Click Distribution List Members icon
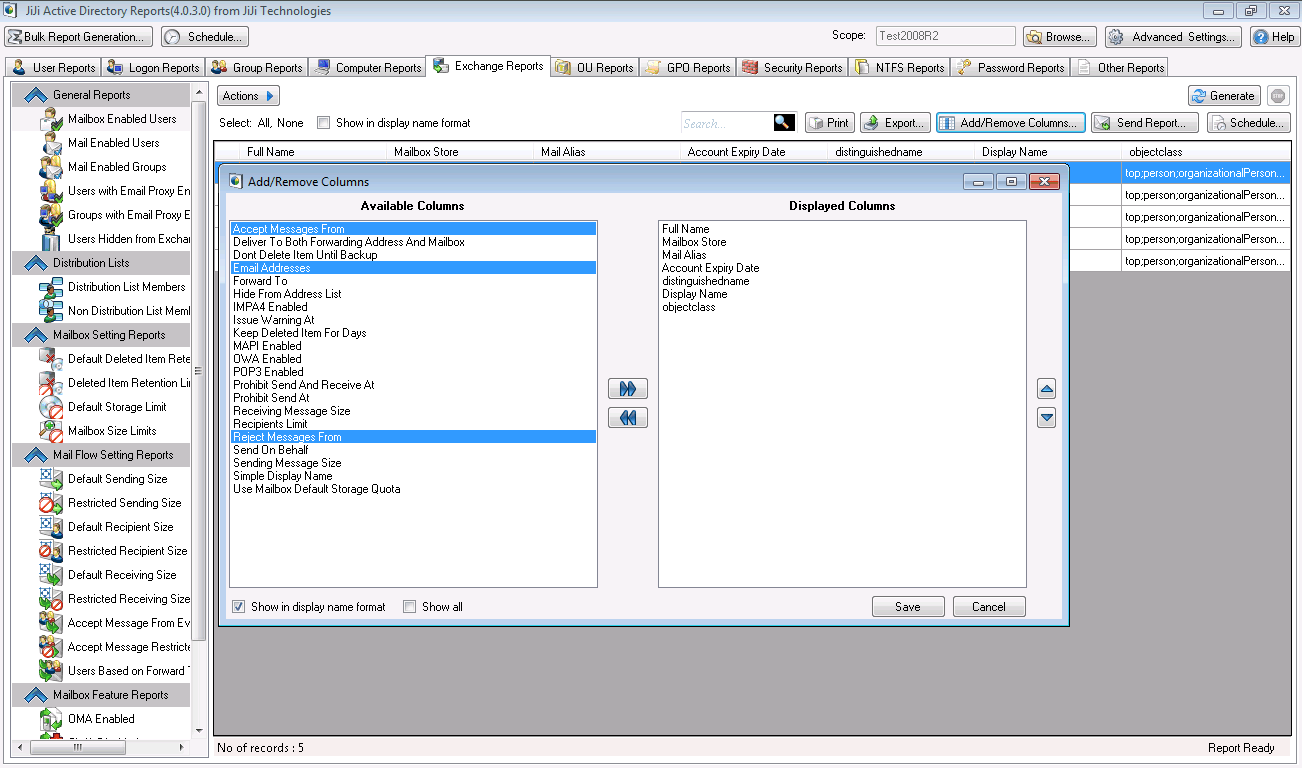The height and width of the screenshot is (768, 1302). click(x=52, y=287)
